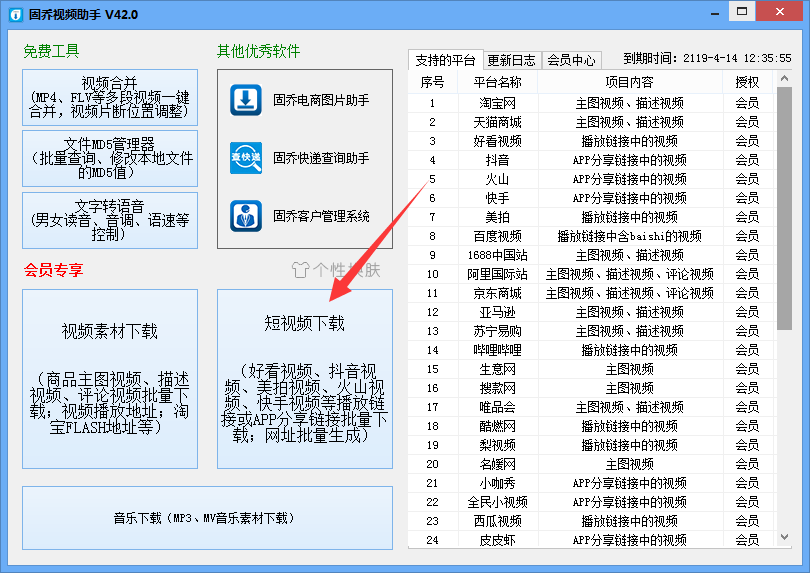Click the scrollbar down arrow
This screenshot has height=573, width=810.
(x=784, y=537)
